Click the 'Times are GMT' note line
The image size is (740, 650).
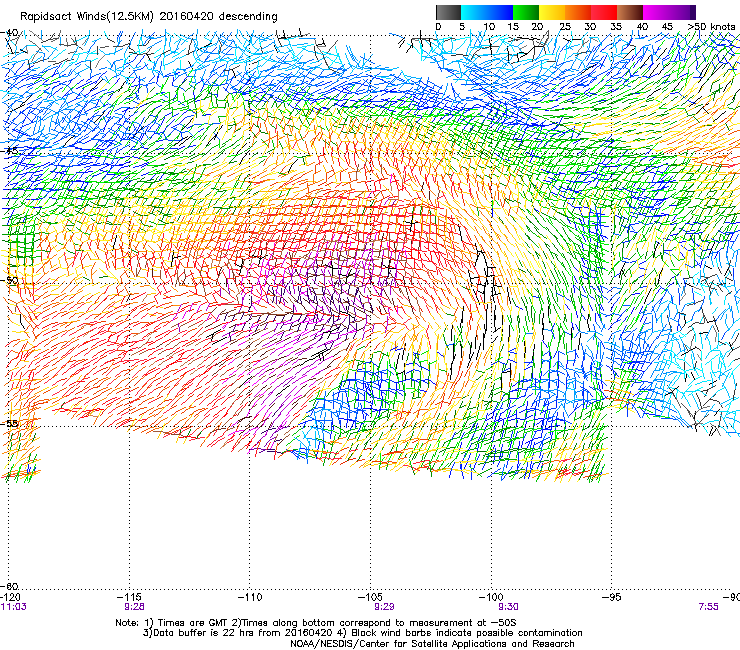click(316, 623)
